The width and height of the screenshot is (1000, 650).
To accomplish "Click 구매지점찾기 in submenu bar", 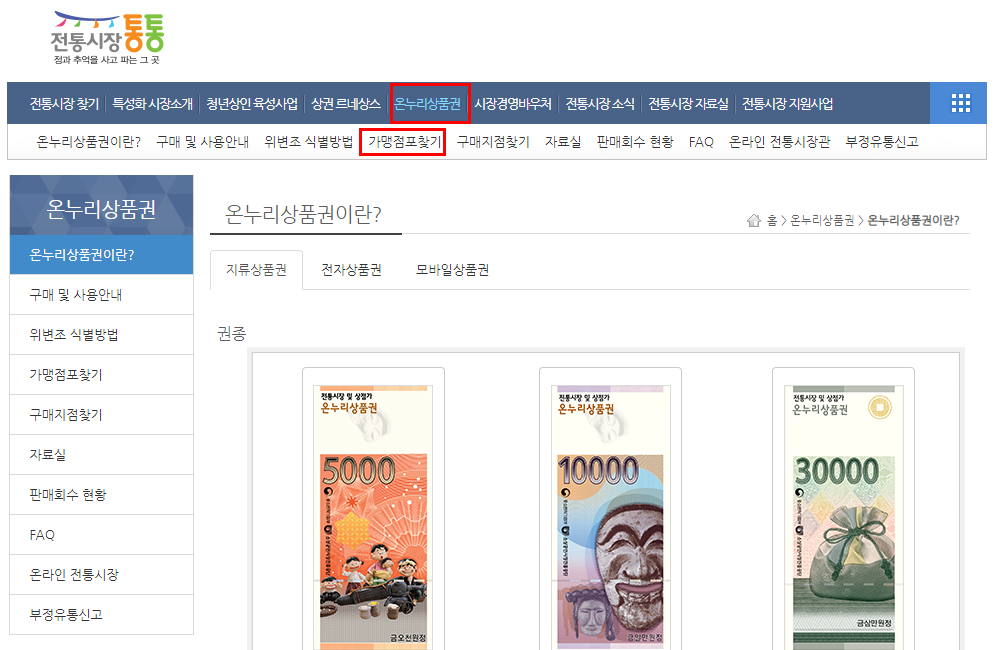I will (493, 142).
